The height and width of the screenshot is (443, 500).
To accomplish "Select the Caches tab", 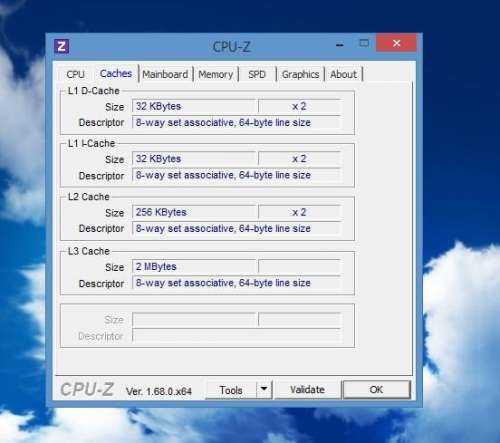I will 116,73.
